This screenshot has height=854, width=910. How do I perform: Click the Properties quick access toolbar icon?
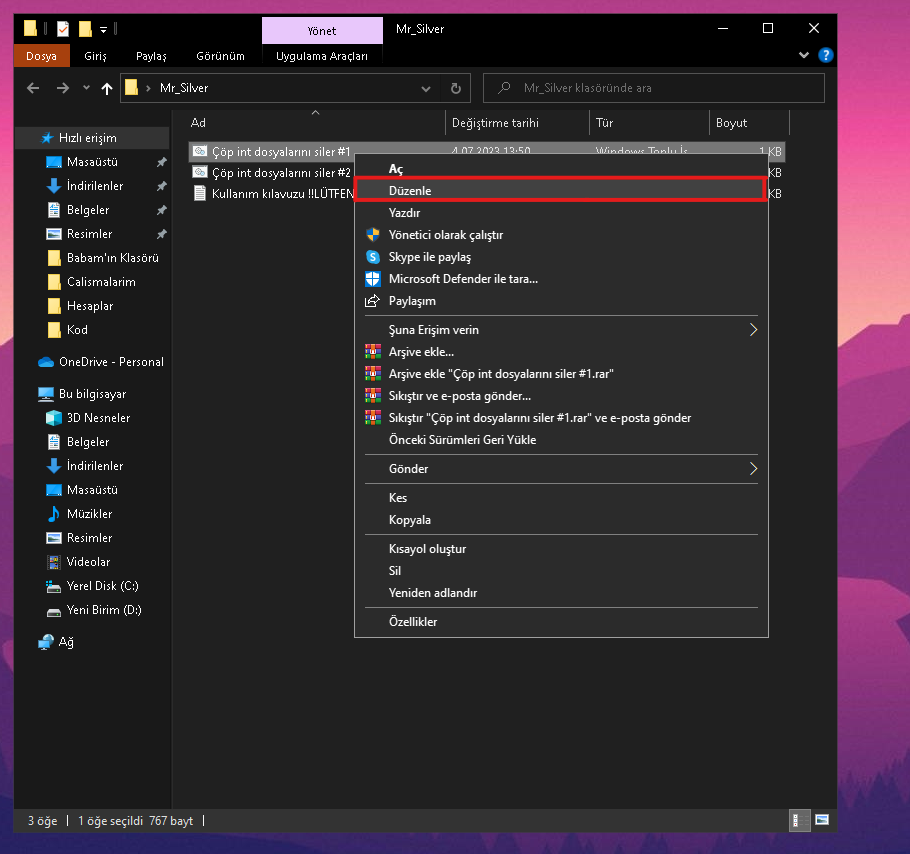click(x=63, y=28)
